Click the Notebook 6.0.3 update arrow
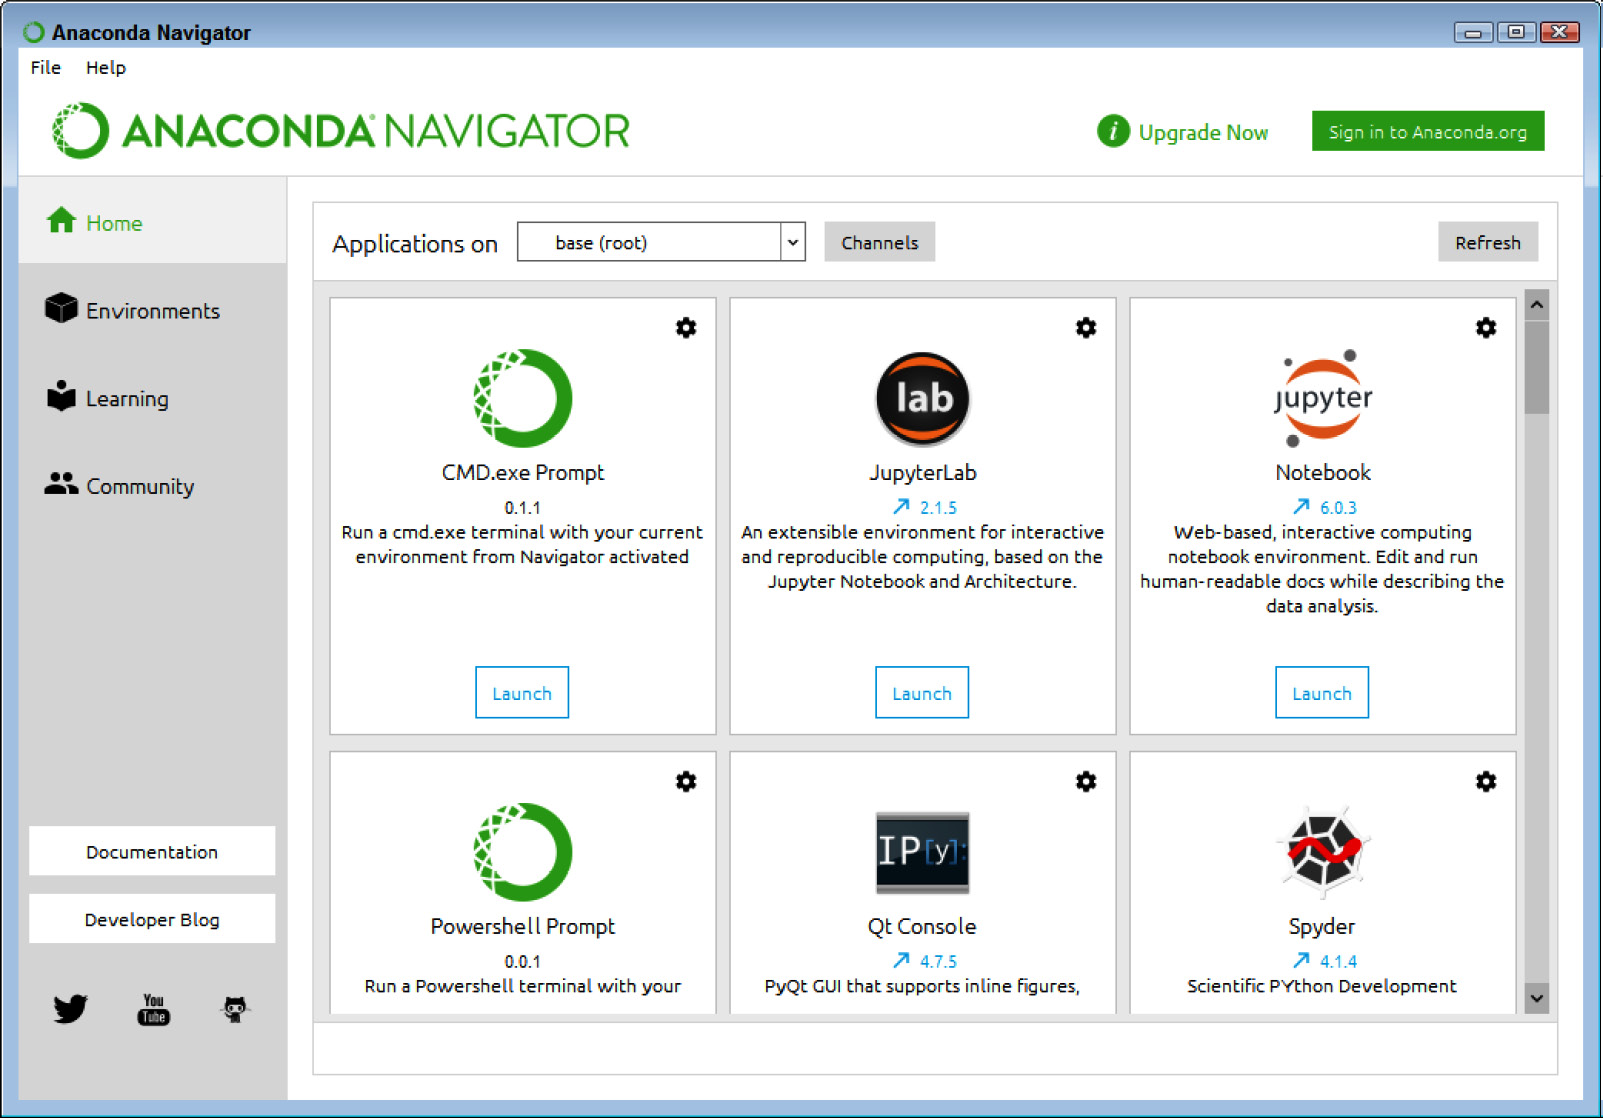The width and height of the screenshot is (1603, 1118). click(x=1301, y=506)
